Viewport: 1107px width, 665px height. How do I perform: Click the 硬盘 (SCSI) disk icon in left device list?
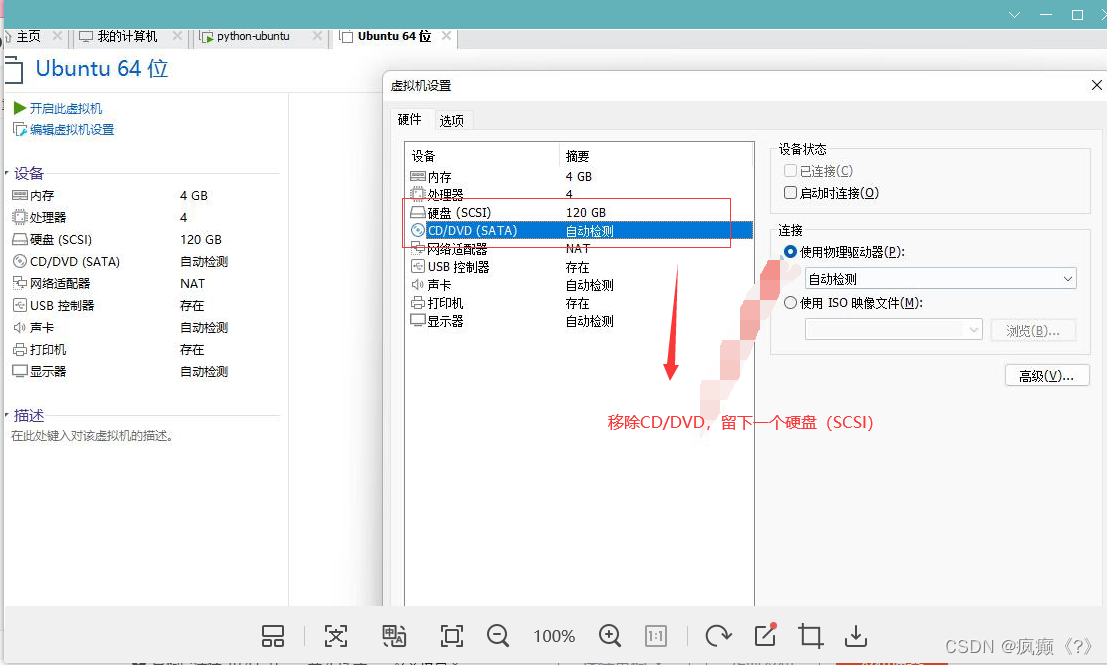[20, 239]
